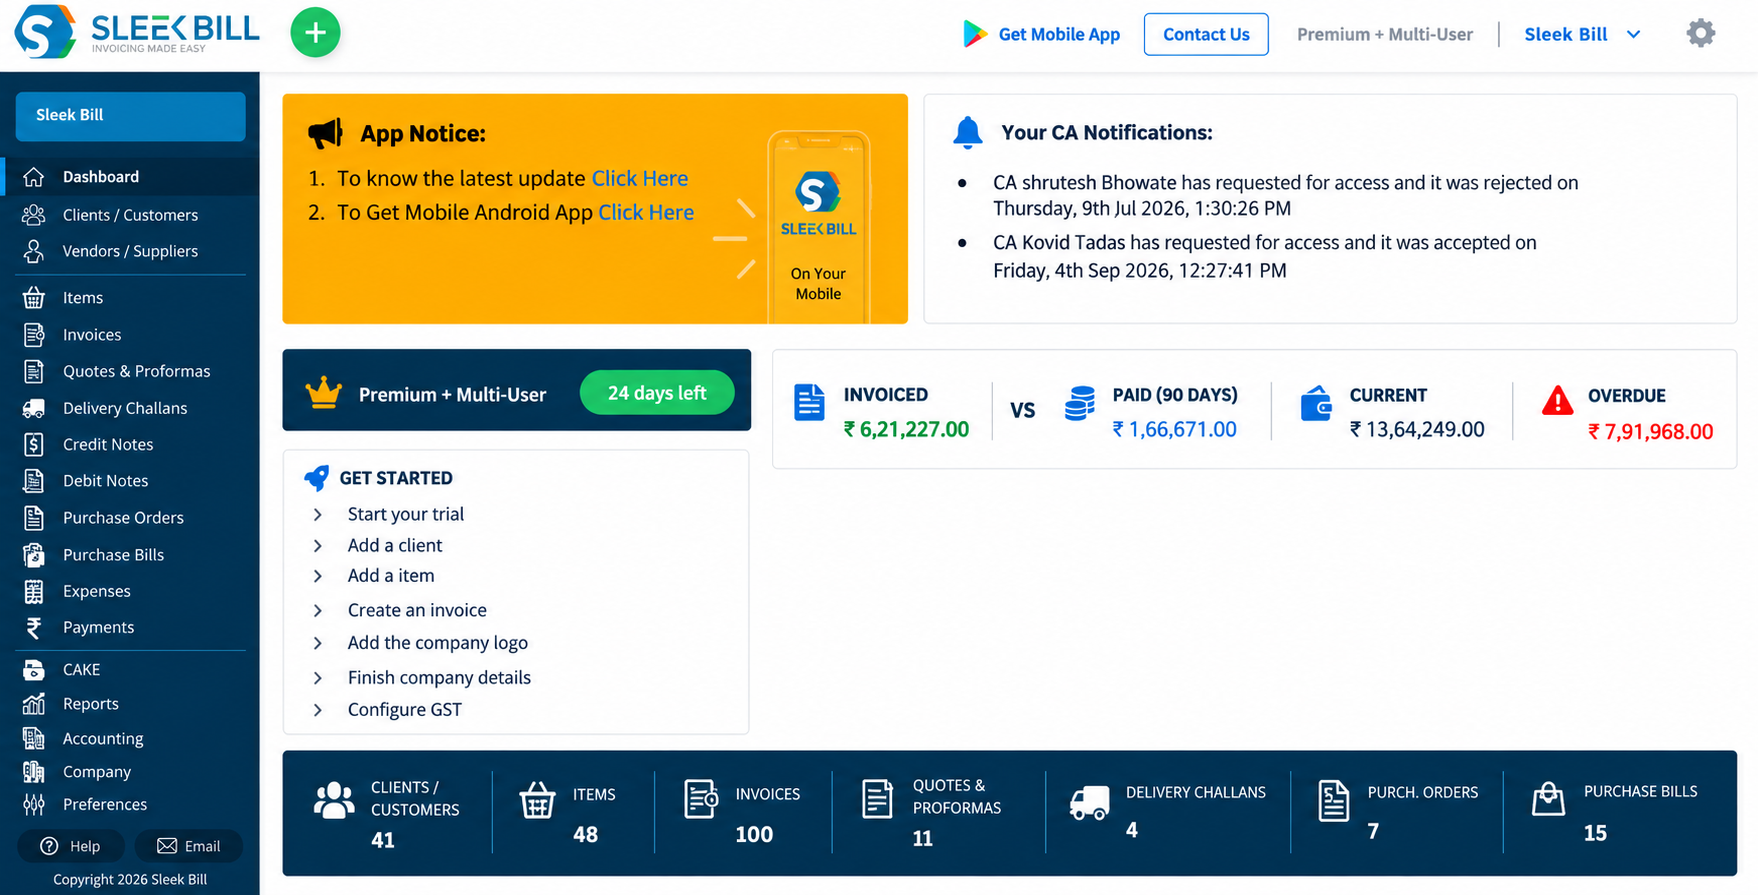Click the Items basket icon in stats bar
This screenshot has height=895, width=1758.
click(537, 801)
